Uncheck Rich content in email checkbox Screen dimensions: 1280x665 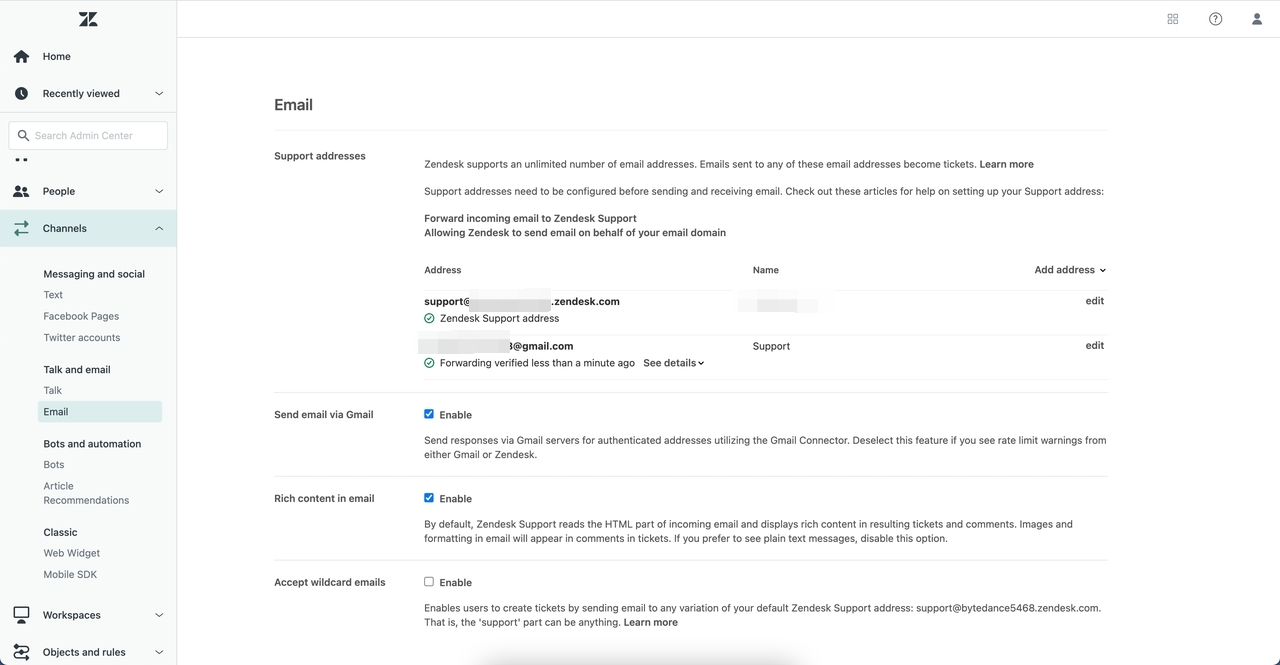[429, 498]
